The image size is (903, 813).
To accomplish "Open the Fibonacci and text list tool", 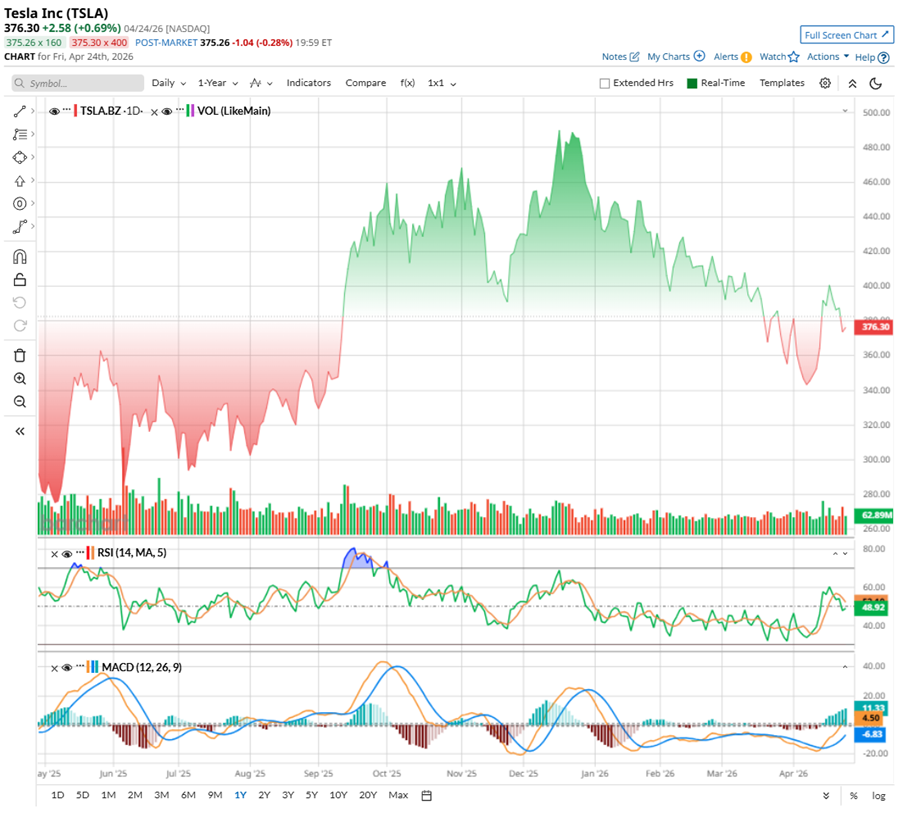I will [20, 134].
